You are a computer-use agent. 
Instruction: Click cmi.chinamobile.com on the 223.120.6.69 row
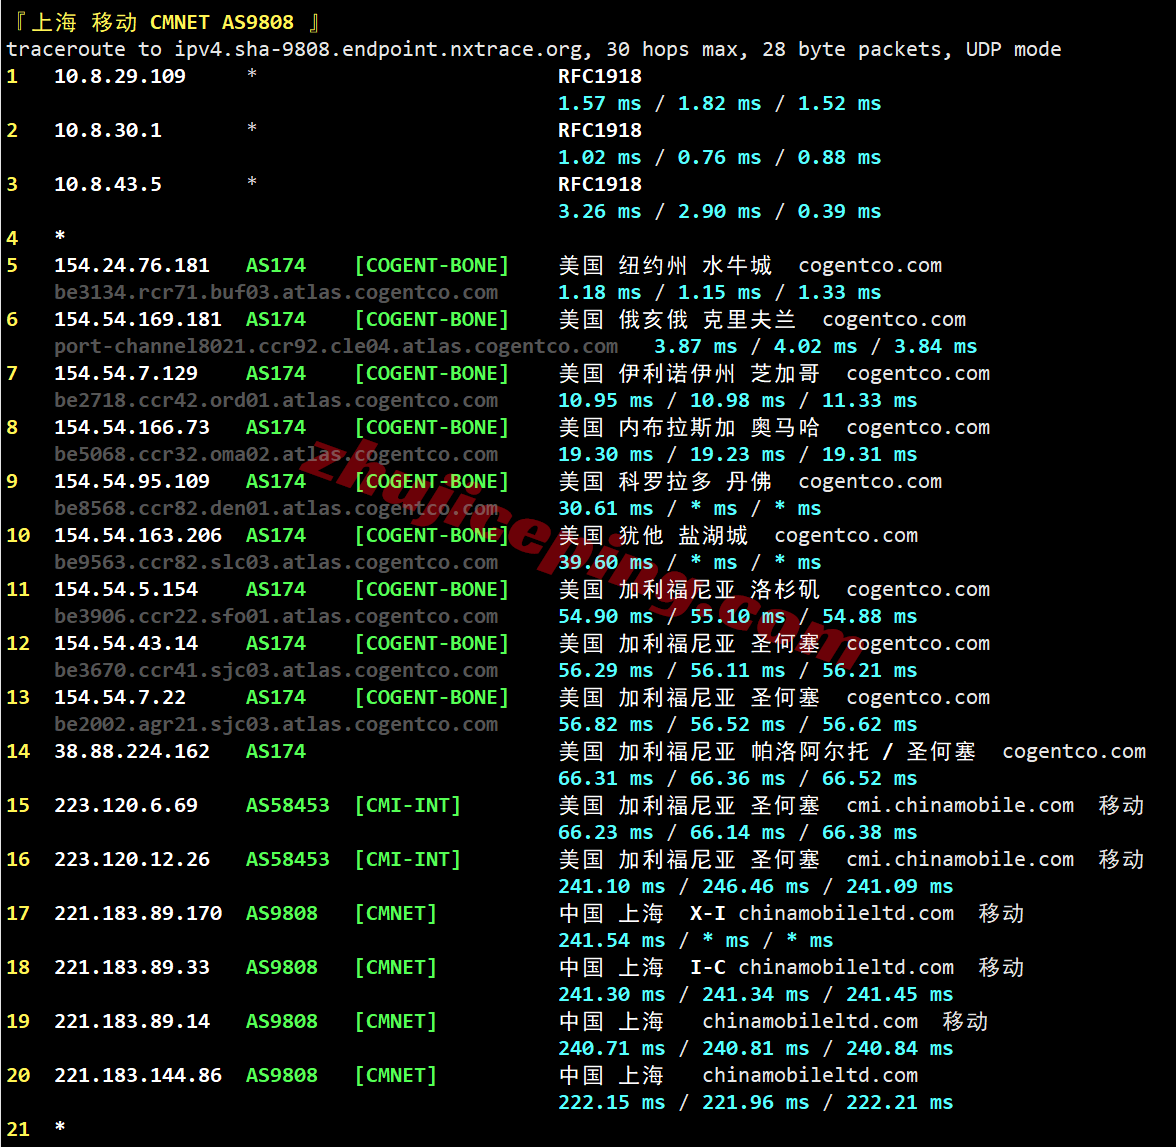960,806
